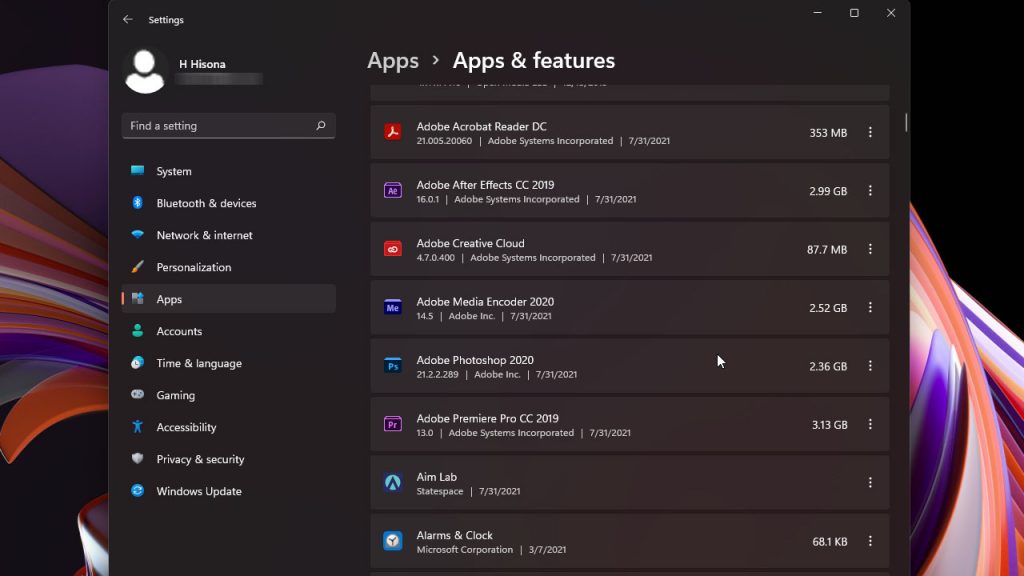Click the Privacy shield icon

(137, 458)
